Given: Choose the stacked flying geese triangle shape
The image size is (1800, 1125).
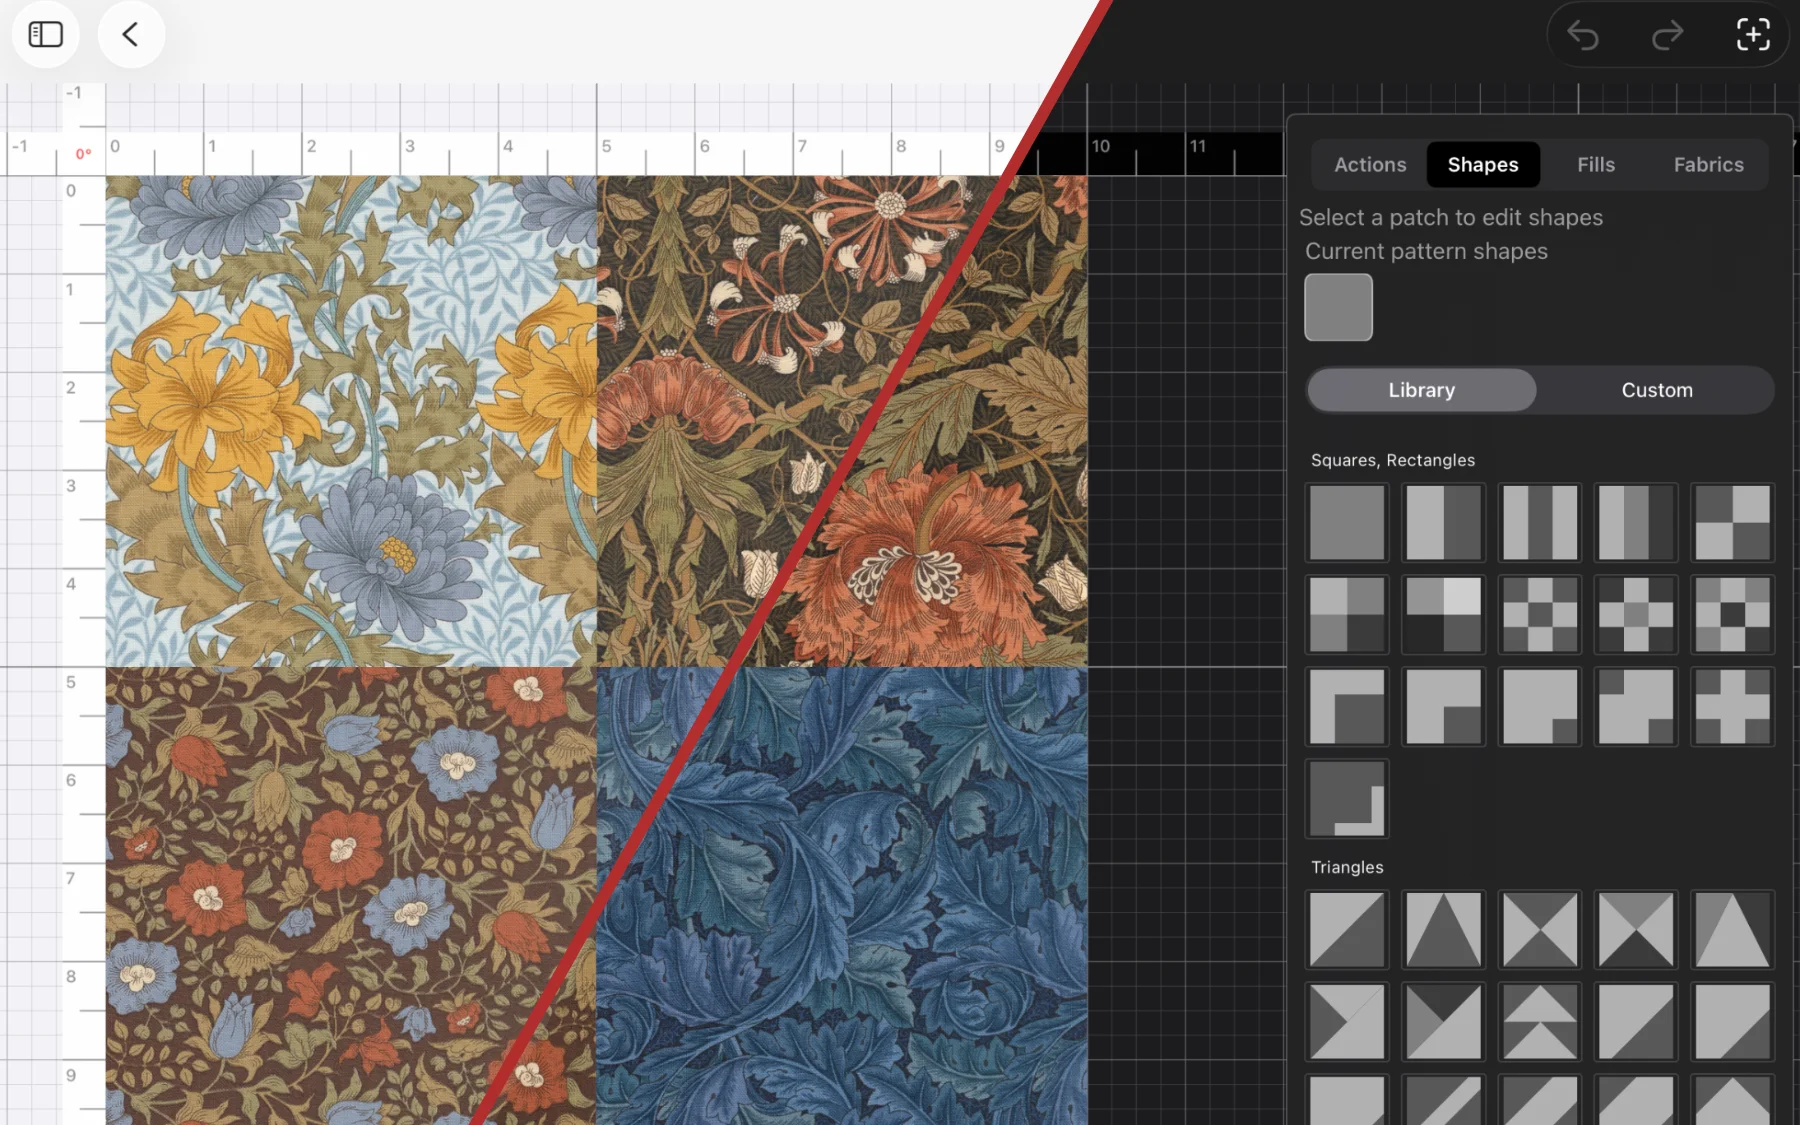Looking at the screenshot, I should coord(1540,1022).
